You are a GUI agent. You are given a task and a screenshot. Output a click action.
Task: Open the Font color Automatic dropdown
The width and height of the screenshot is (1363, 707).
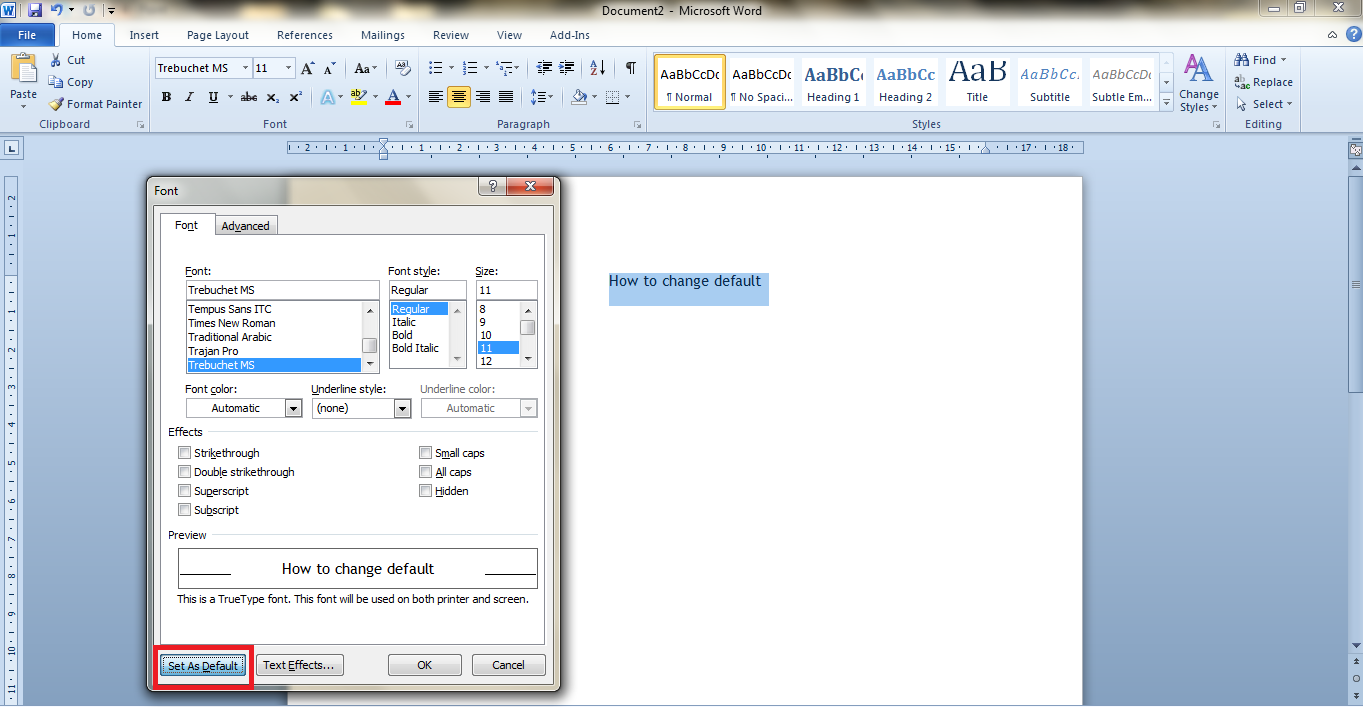293,408
